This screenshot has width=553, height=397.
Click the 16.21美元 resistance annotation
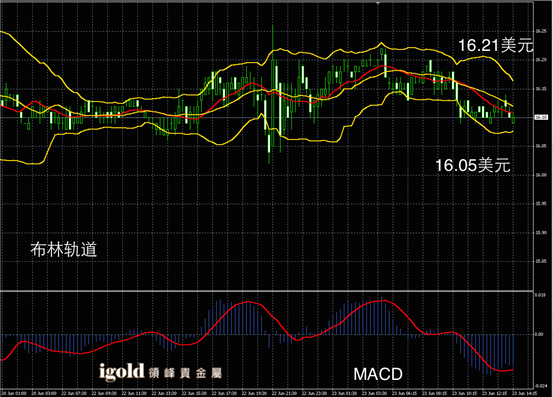496,45
